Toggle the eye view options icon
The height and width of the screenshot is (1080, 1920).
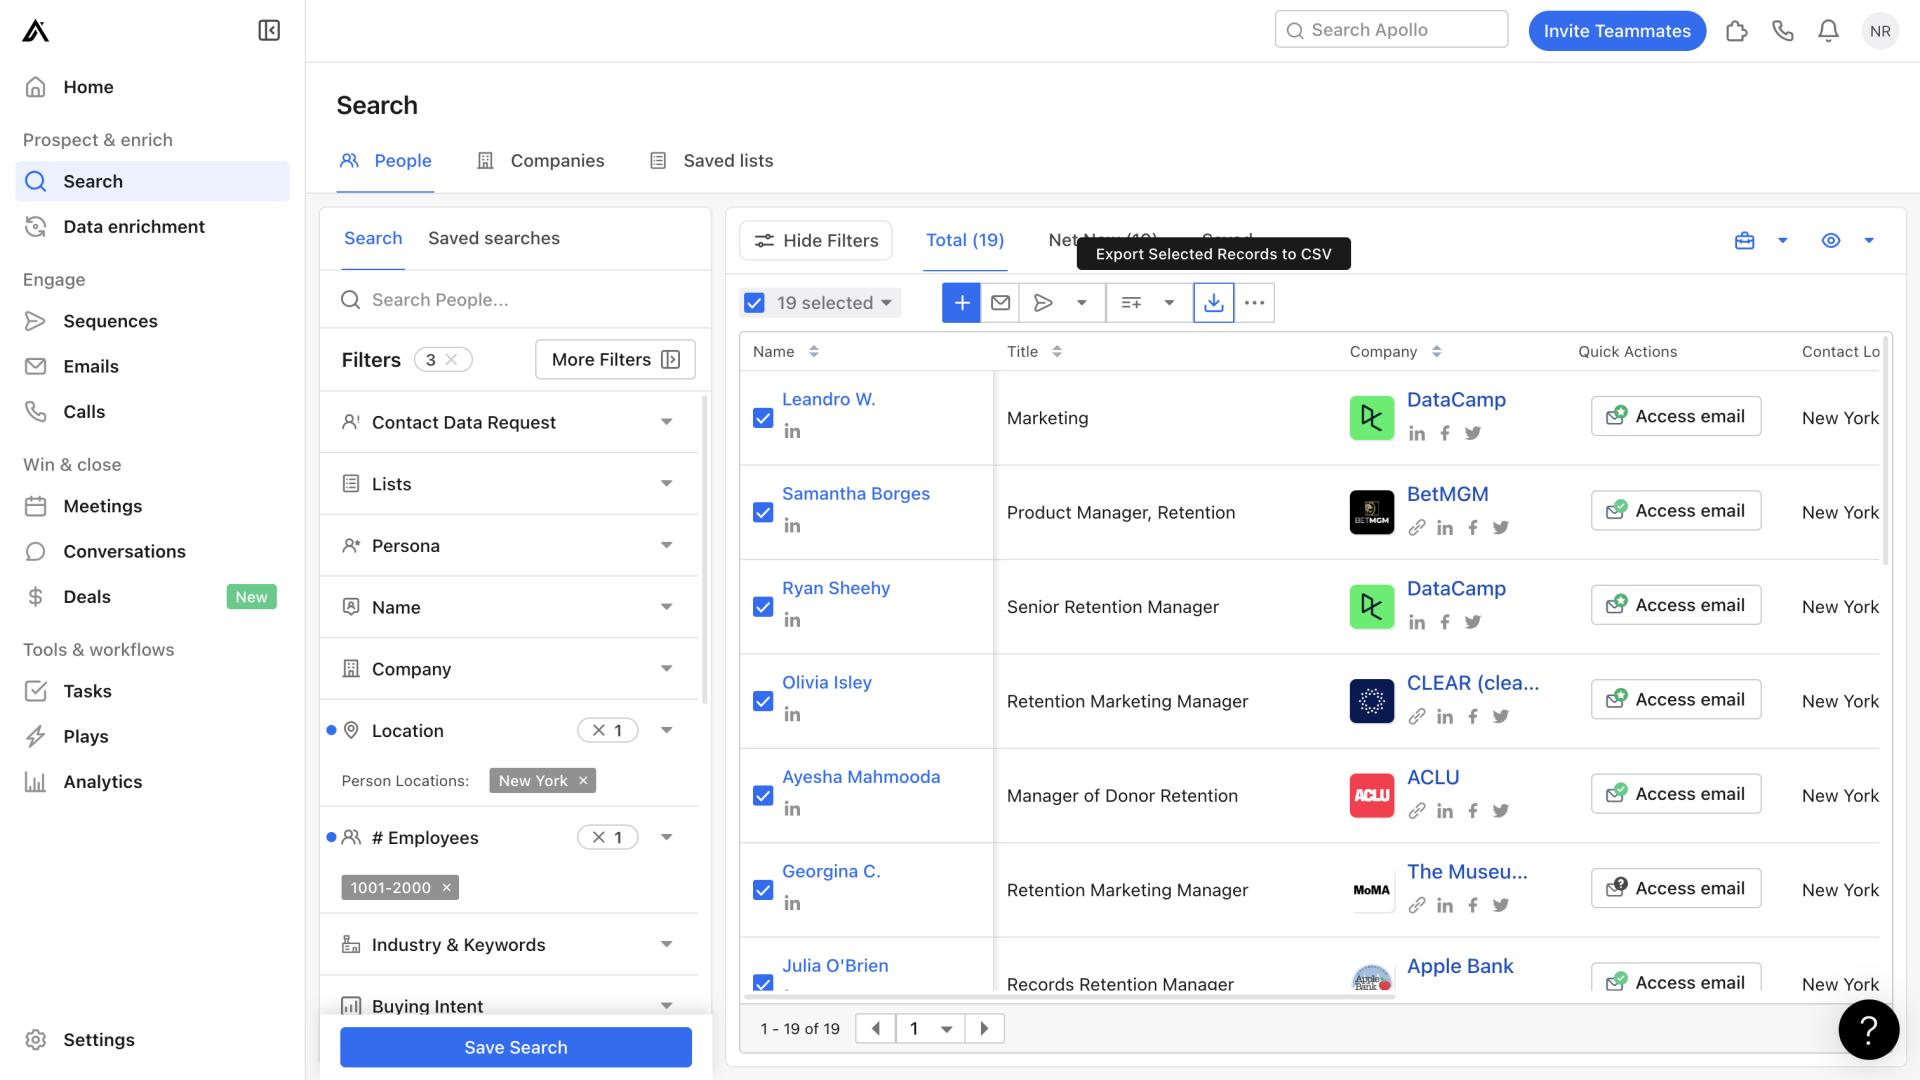(x=1830, y=240)
